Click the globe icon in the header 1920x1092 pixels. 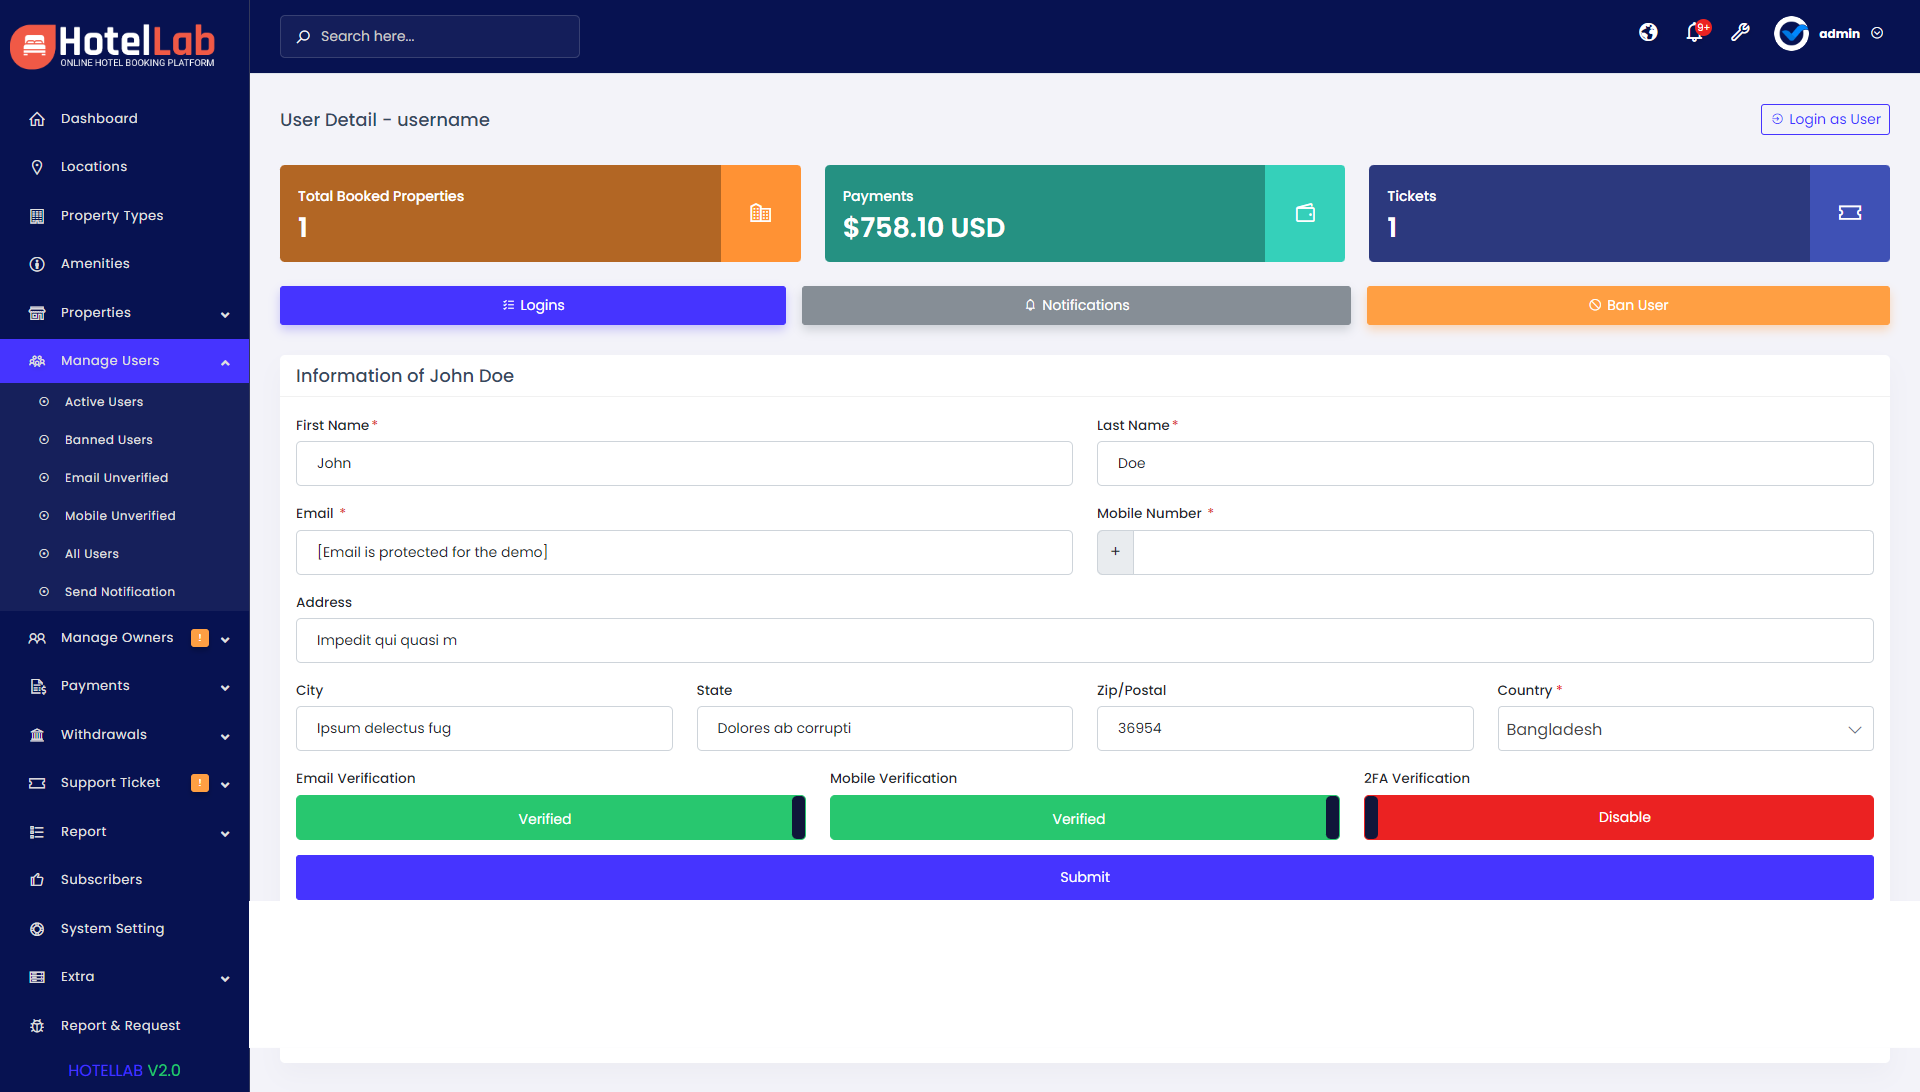point(1648,32)
